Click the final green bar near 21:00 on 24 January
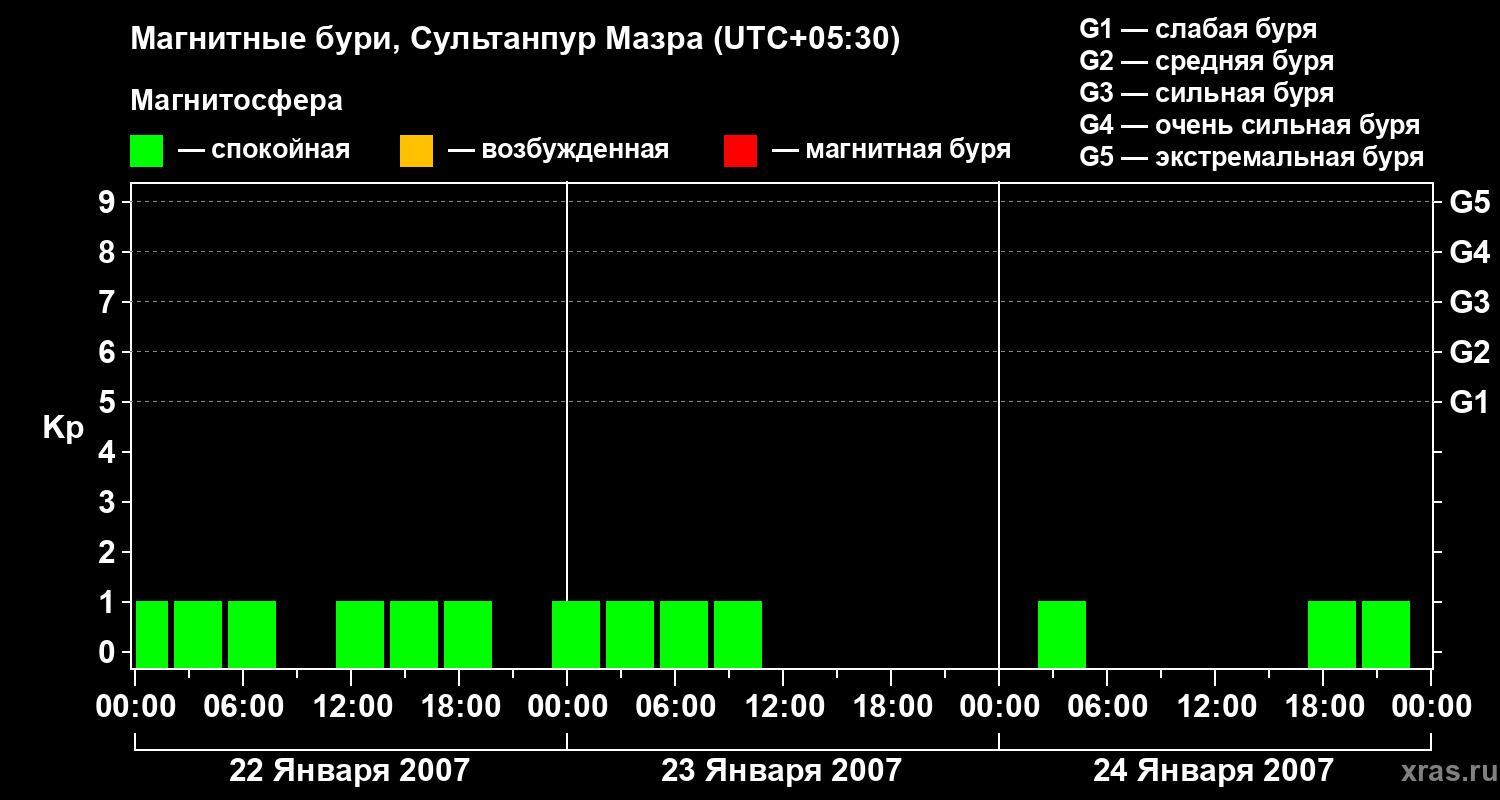1500x800 pixels. (x=1386, y=634)
